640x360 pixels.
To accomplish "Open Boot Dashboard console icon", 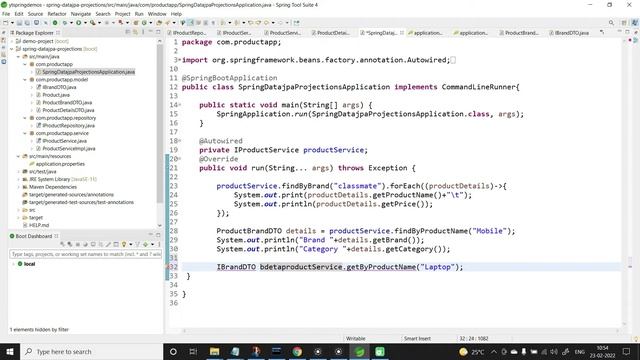I will [93, 244].
